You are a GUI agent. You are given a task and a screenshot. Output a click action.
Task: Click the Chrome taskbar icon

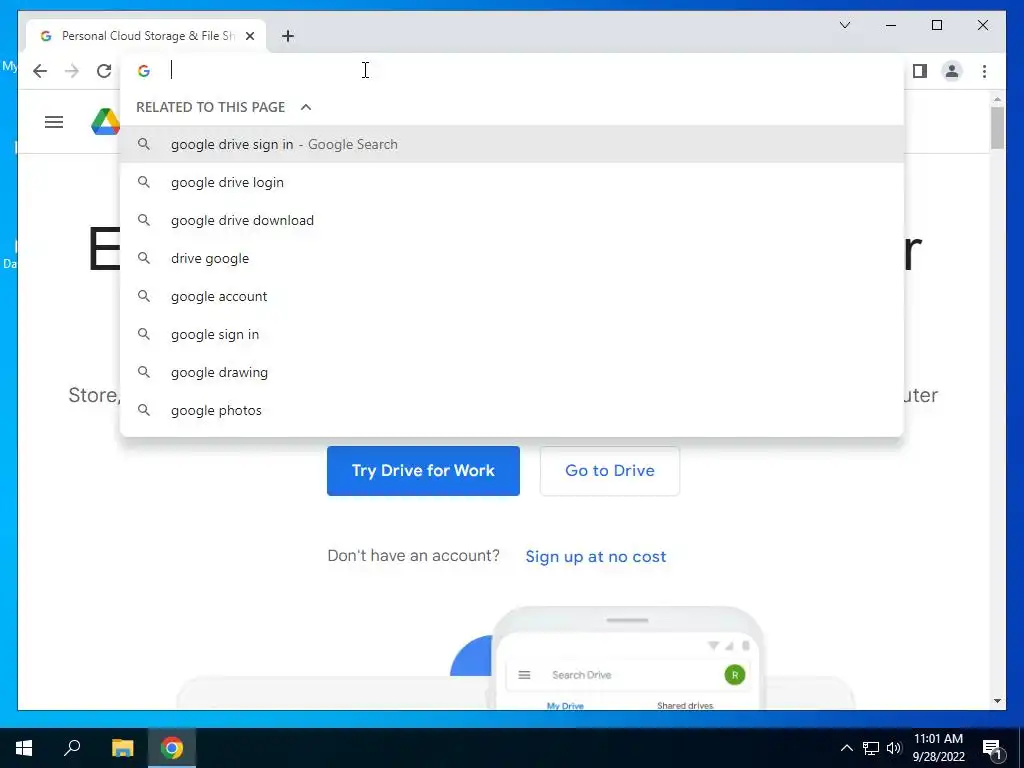click(172, 748)
